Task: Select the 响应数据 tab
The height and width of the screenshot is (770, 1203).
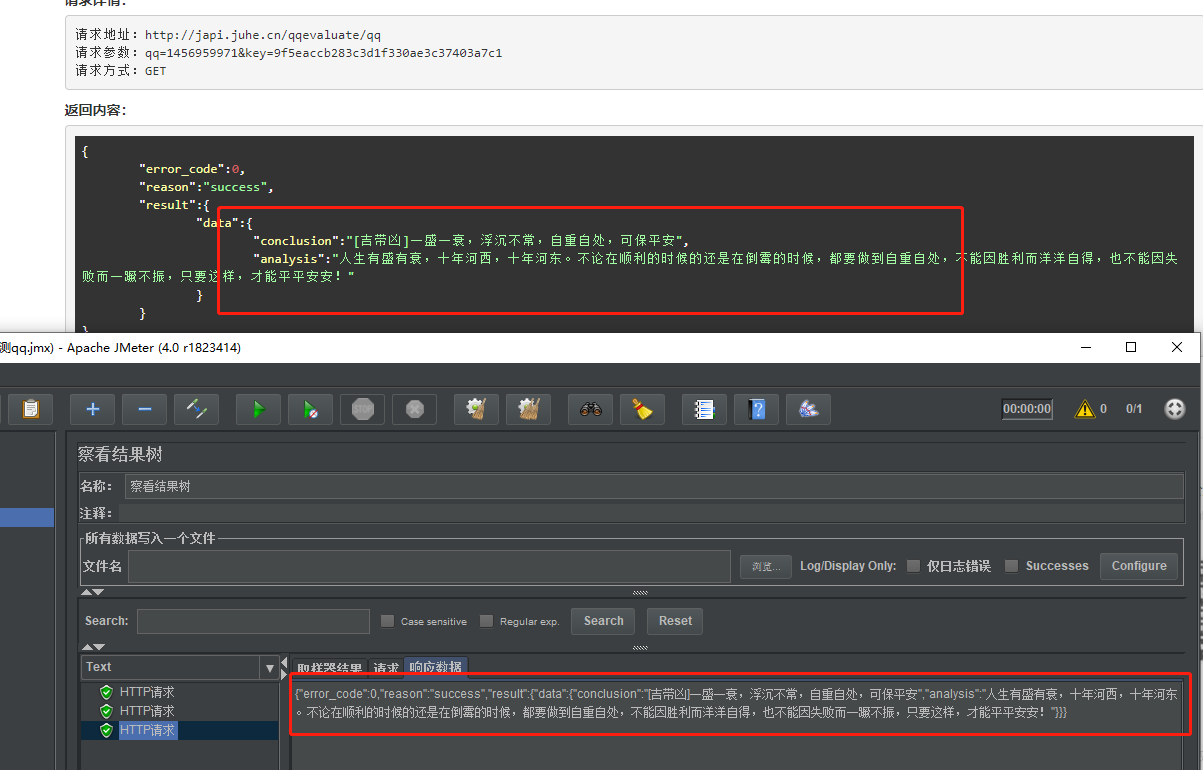Action: (x=436, y=668)
